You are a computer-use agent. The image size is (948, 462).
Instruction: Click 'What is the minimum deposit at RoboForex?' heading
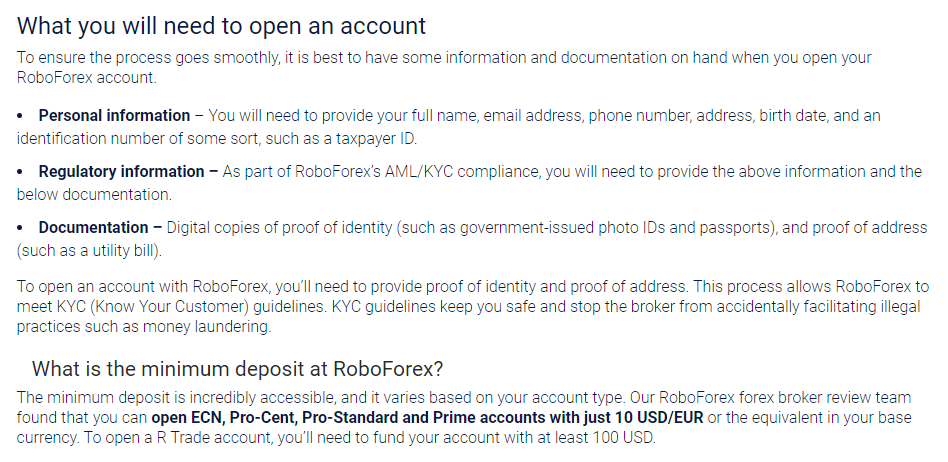237,369
